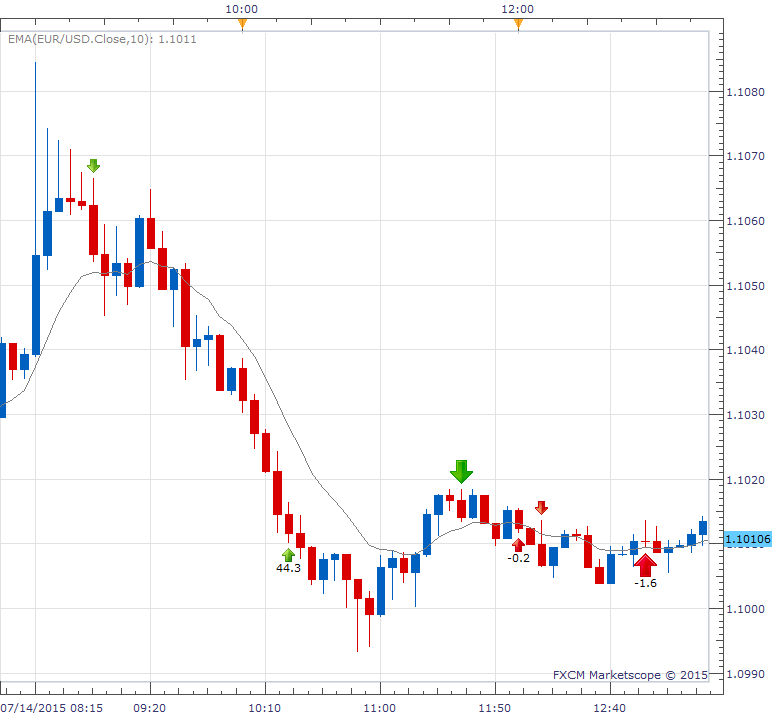Click the green up arrow above 44.3
The width and height of the screenshot is (781, 720).
[x=288, y=555]
